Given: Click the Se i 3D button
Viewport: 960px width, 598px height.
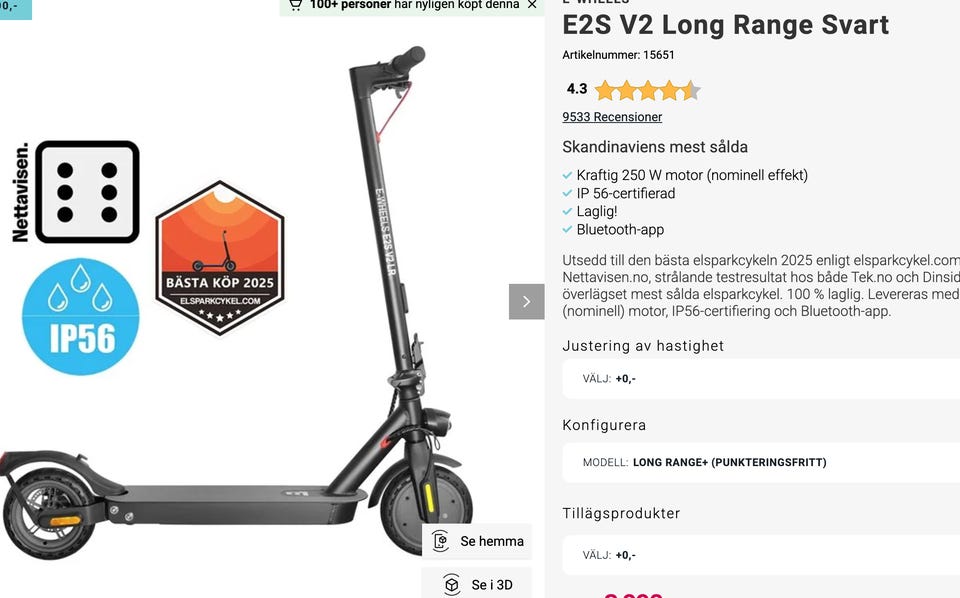Looking at the screenshot, I should click(477, 585).
